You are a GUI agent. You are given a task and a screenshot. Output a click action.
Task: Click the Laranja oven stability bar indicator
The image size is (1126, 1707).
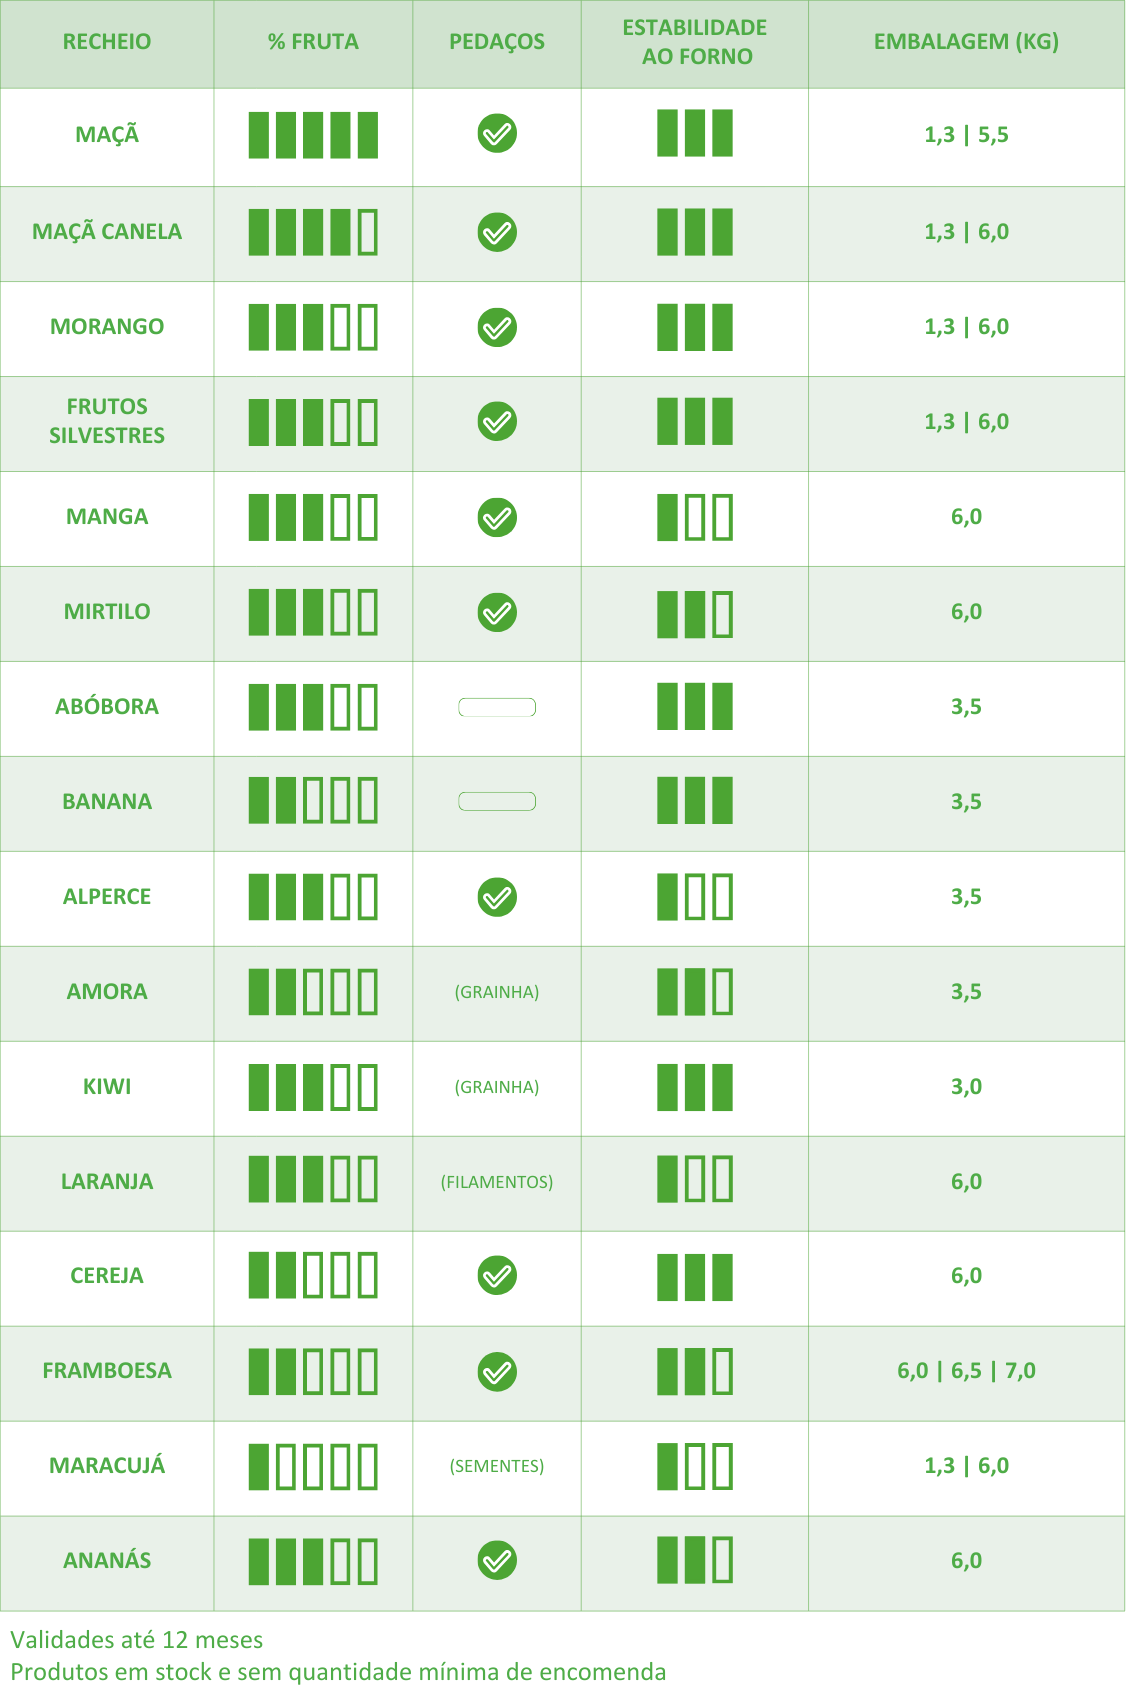[695, 1180]
